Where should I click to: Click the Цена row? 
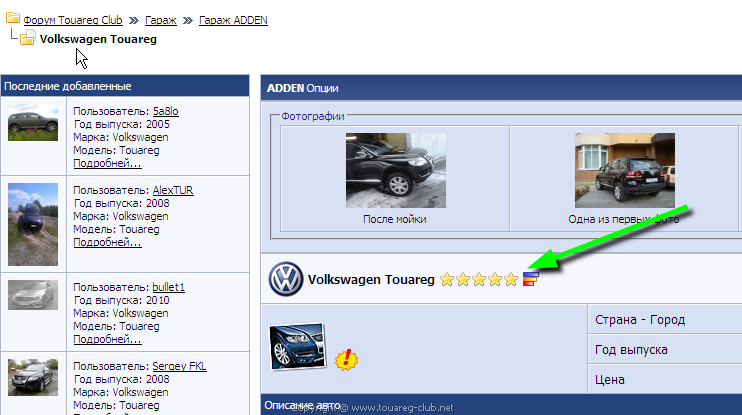point(665,379)
